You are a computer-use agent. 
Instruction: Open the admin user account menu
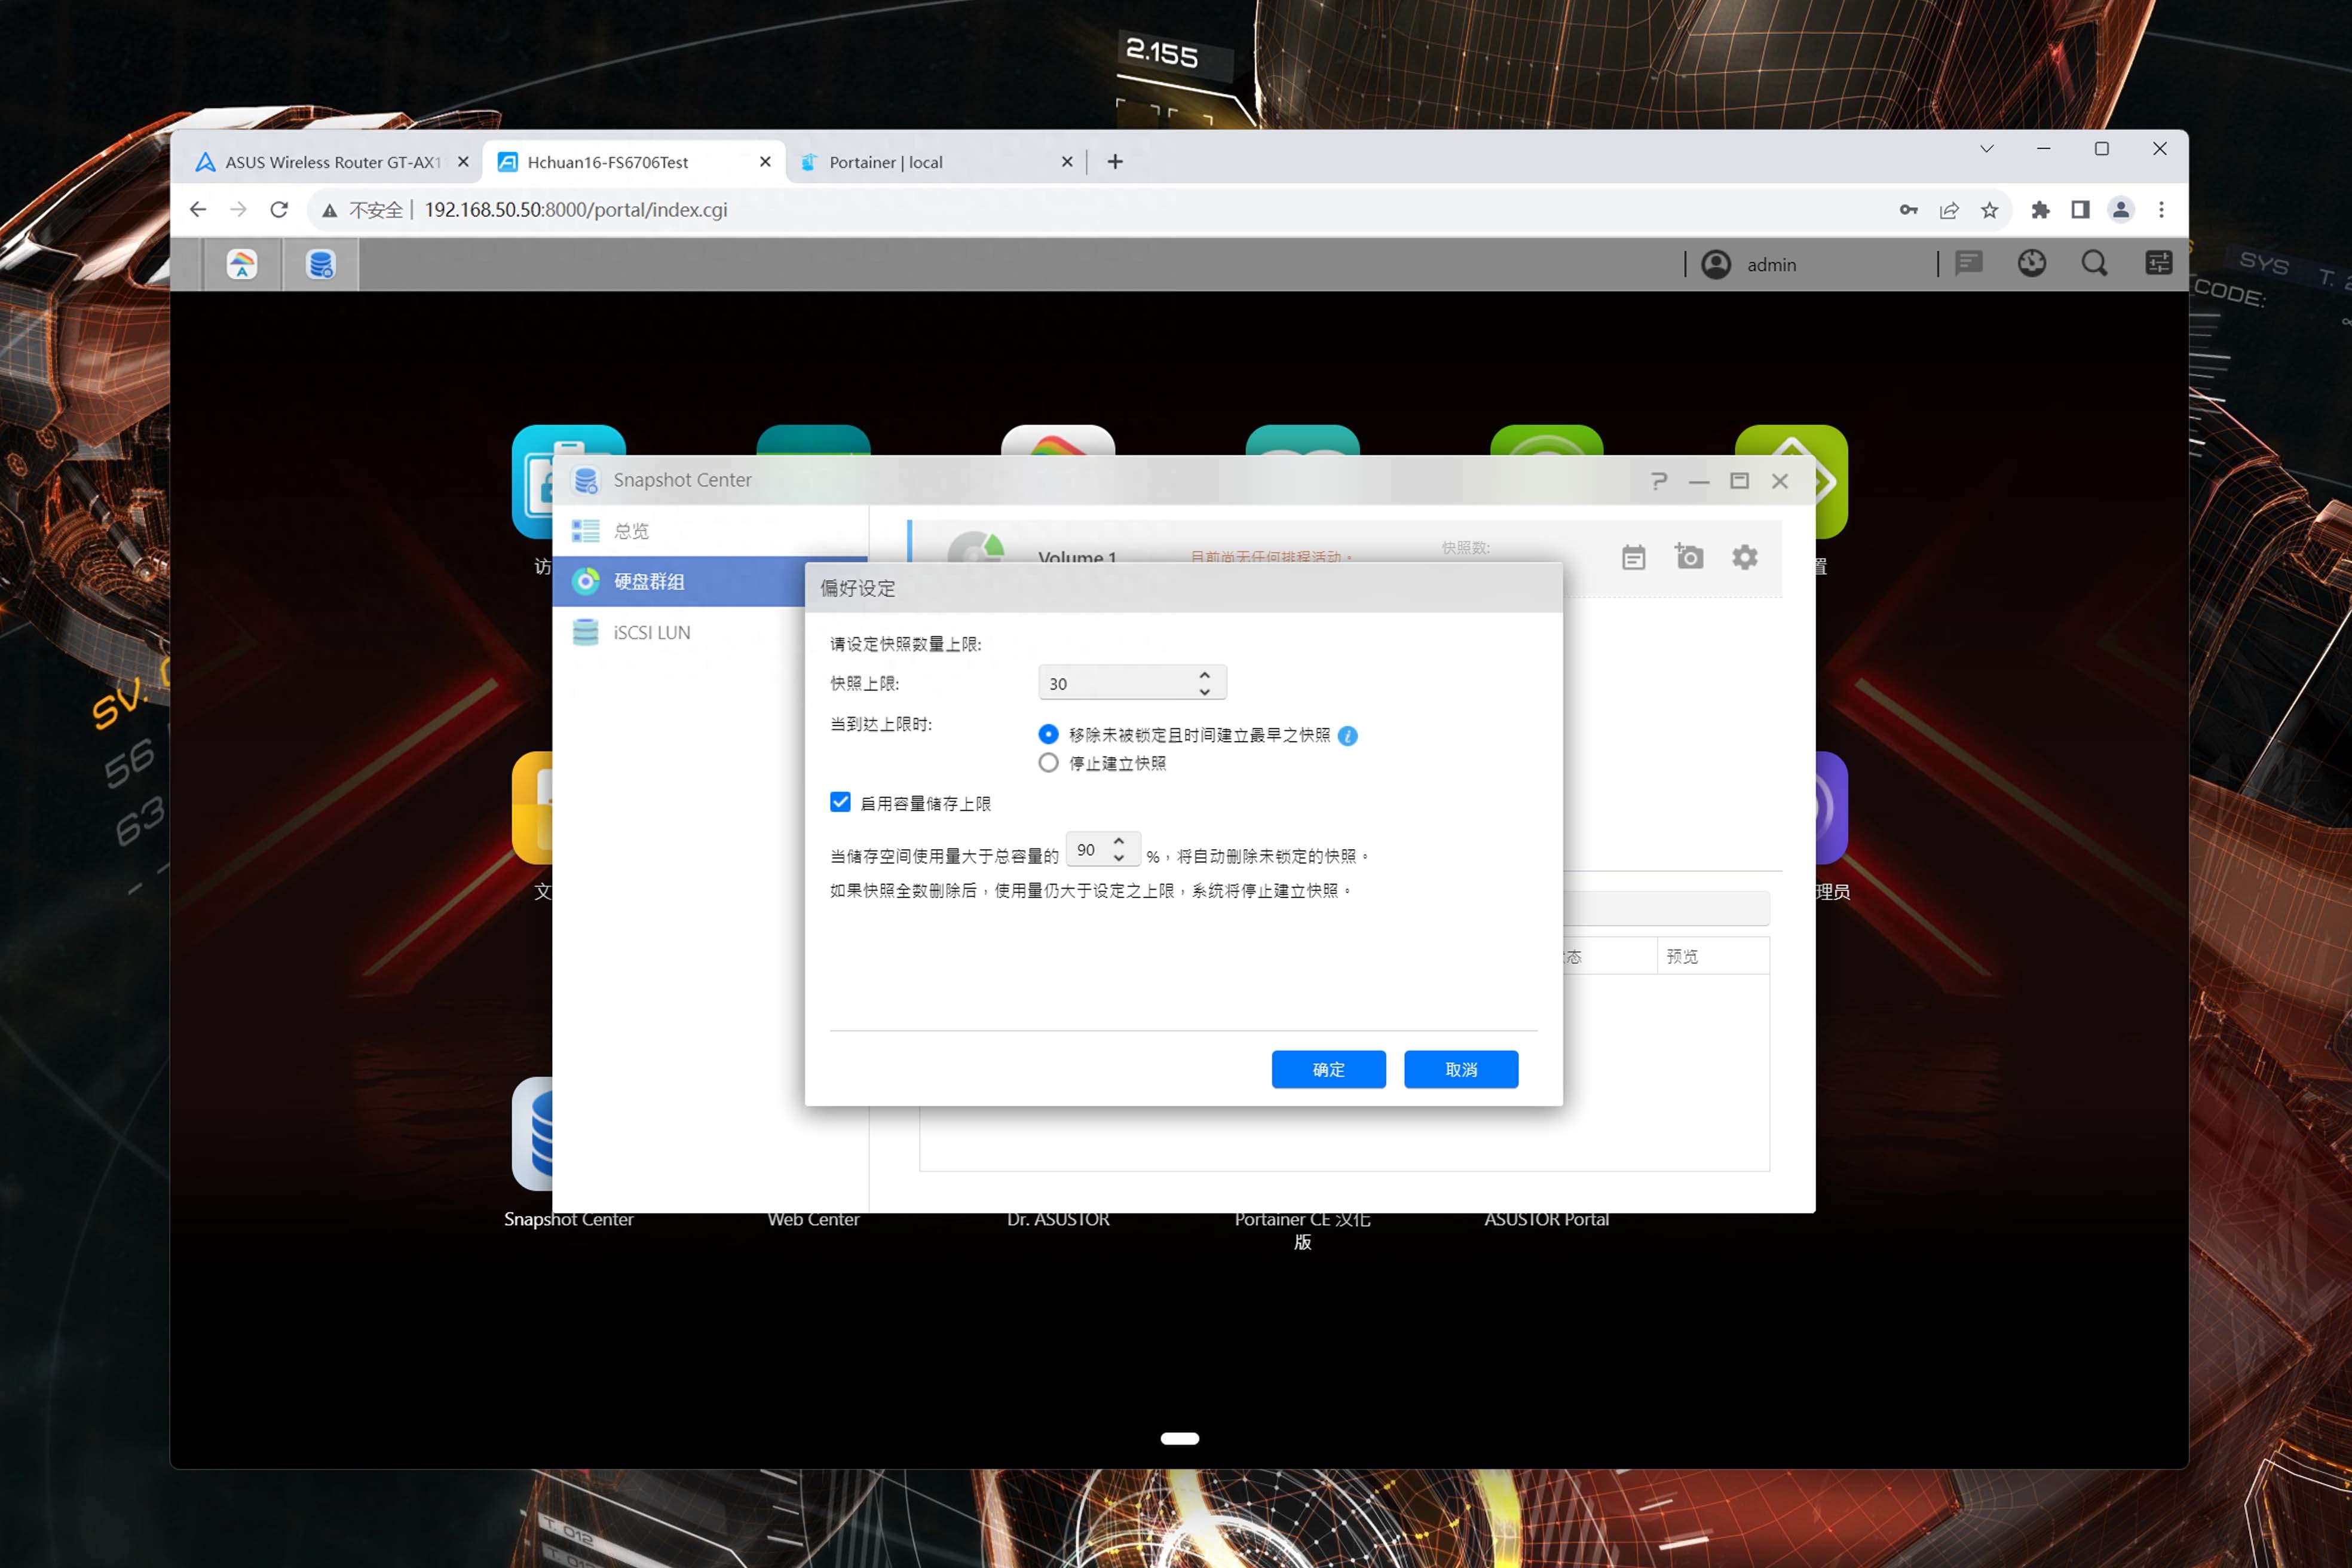coord(1750,264)
